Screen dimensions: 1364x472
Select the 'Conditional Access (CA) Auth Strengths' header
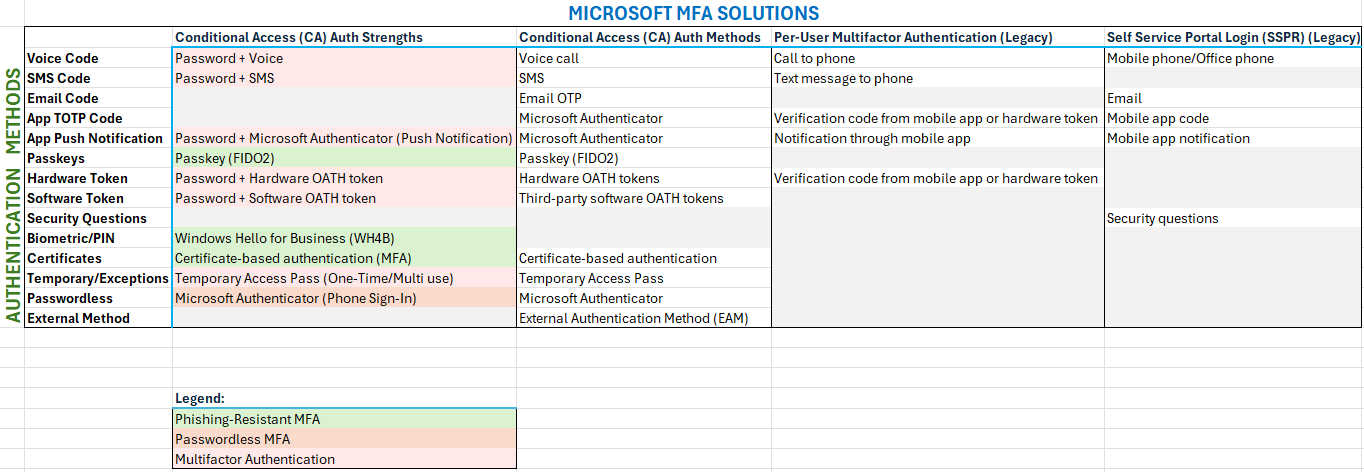tap(344, 37)
